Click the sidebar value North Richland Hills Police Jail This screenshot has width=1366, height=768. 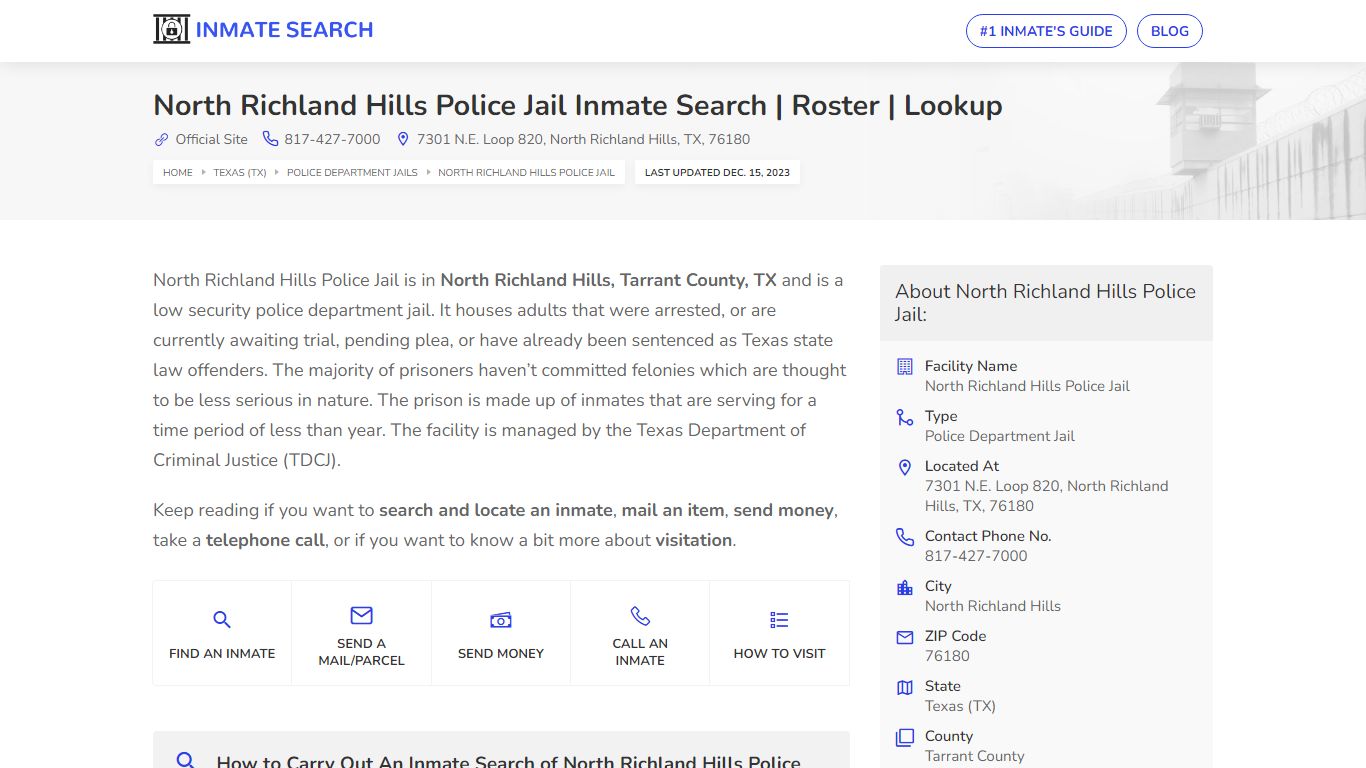coord(1027,386)
